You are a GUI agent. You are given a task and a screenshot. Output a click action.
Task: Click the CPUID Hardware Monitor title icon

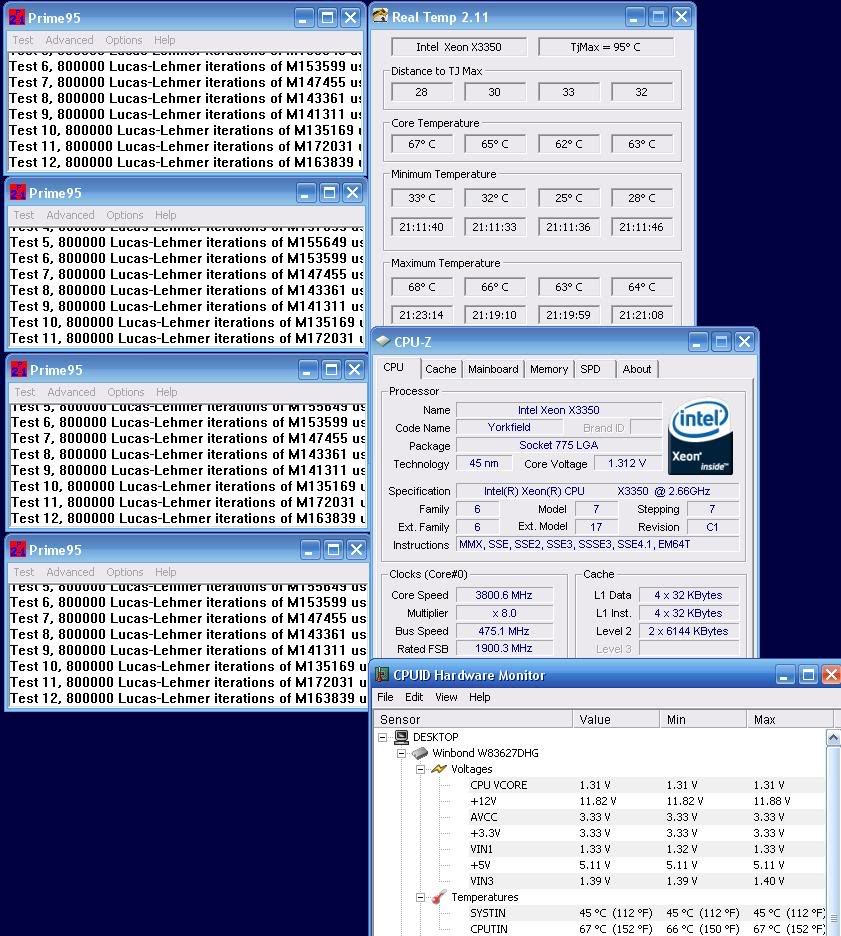tap(381, 675)
